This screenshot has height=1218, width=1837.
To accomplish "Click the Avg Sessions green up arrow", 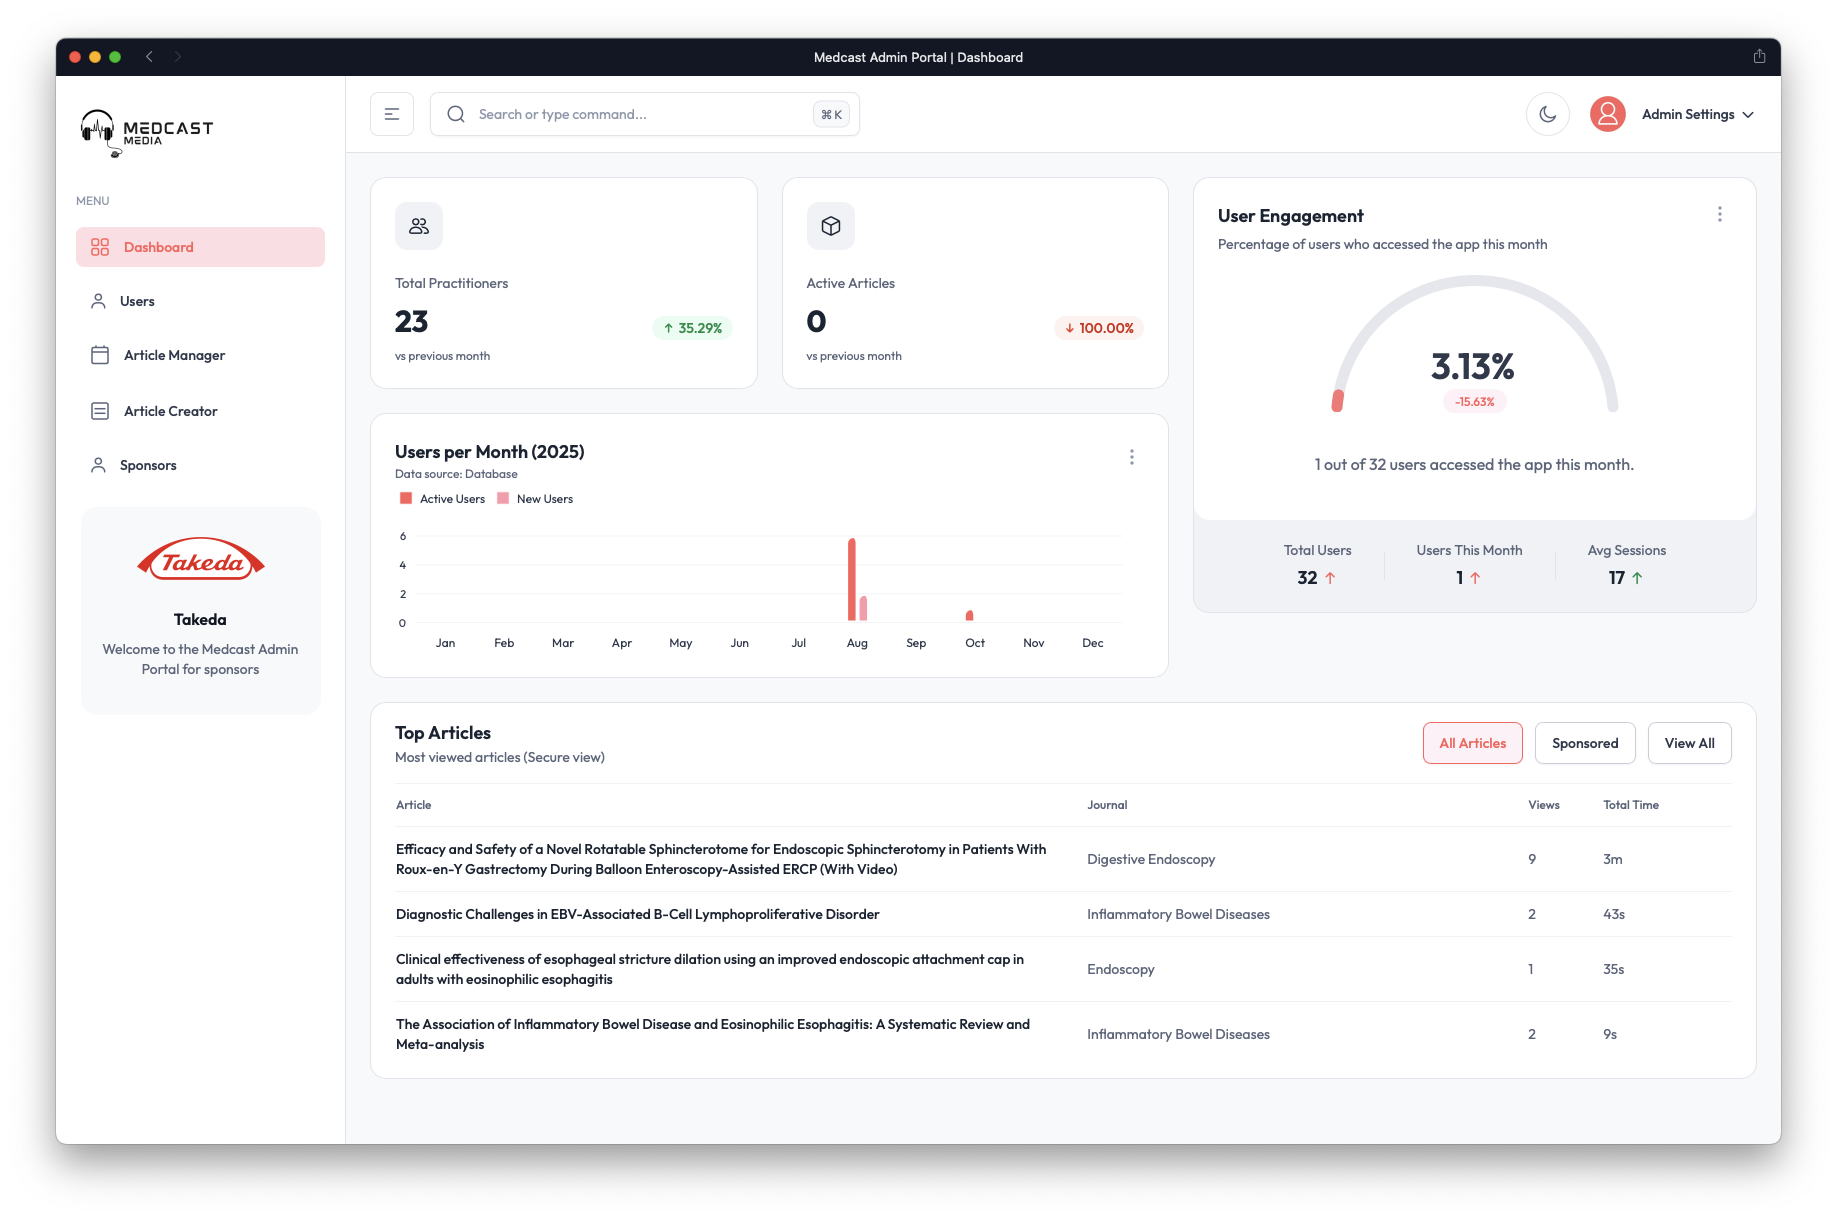I will (1637, 578).
